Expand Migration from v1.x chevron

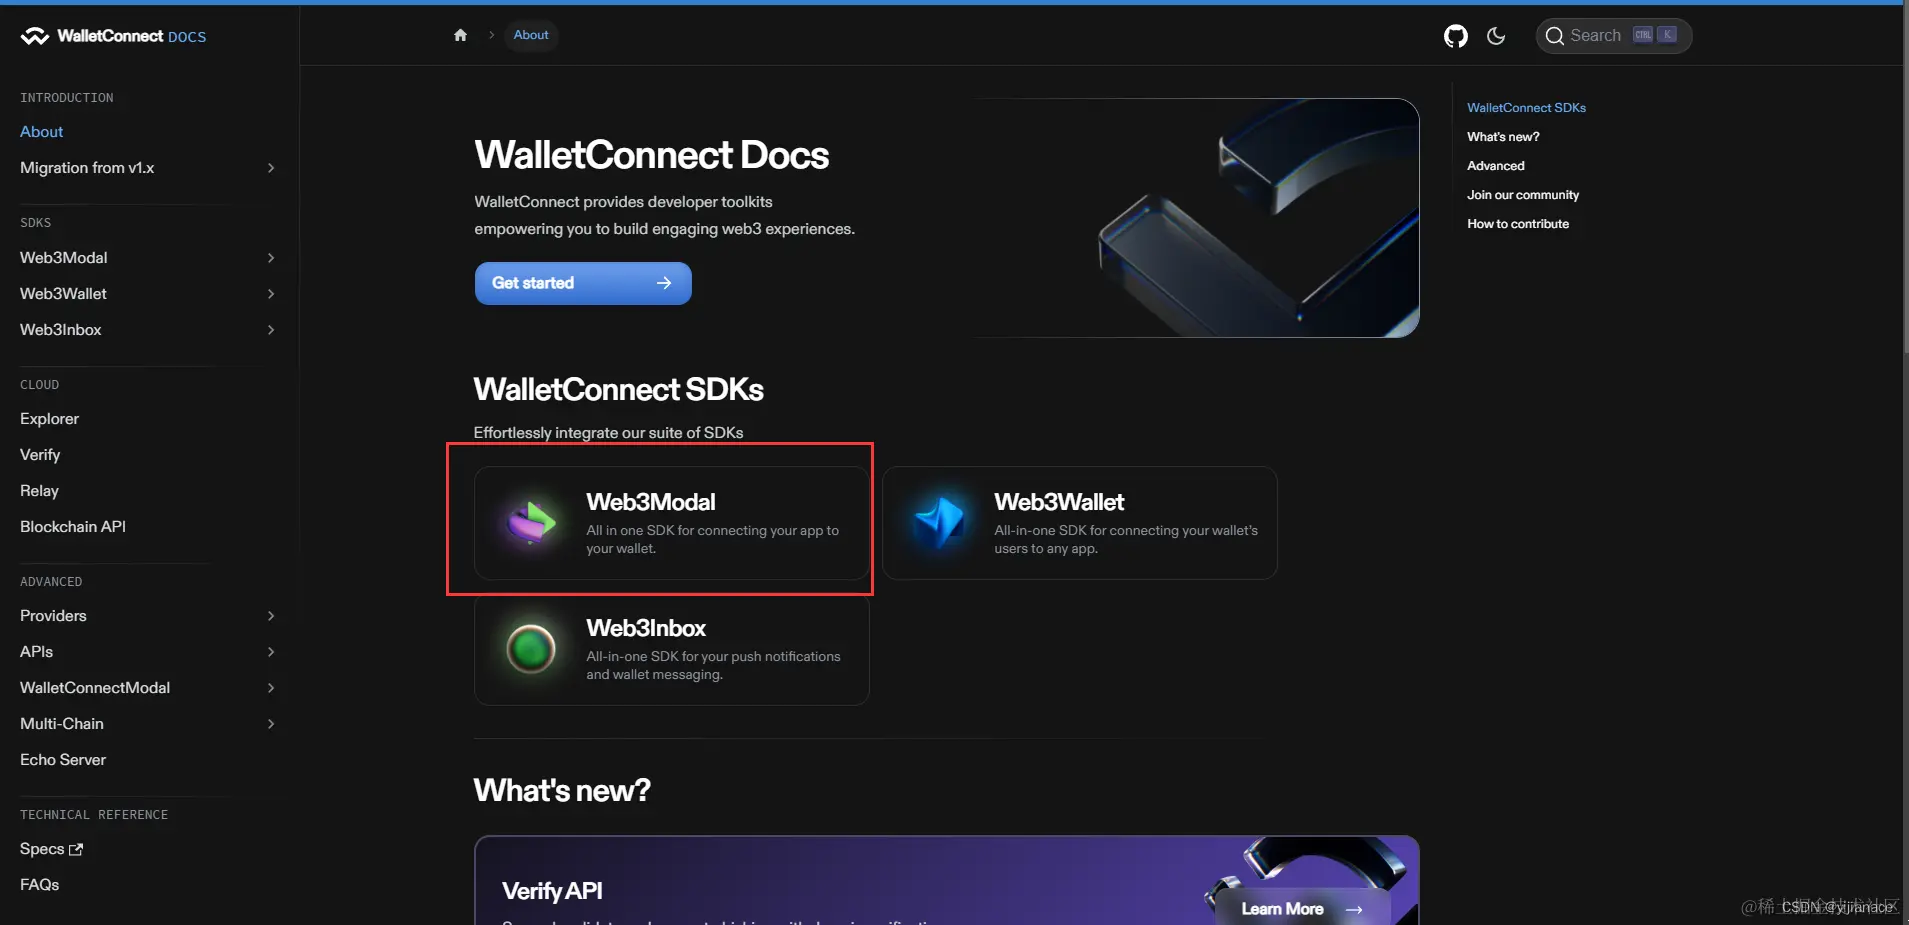click(271, 168)
